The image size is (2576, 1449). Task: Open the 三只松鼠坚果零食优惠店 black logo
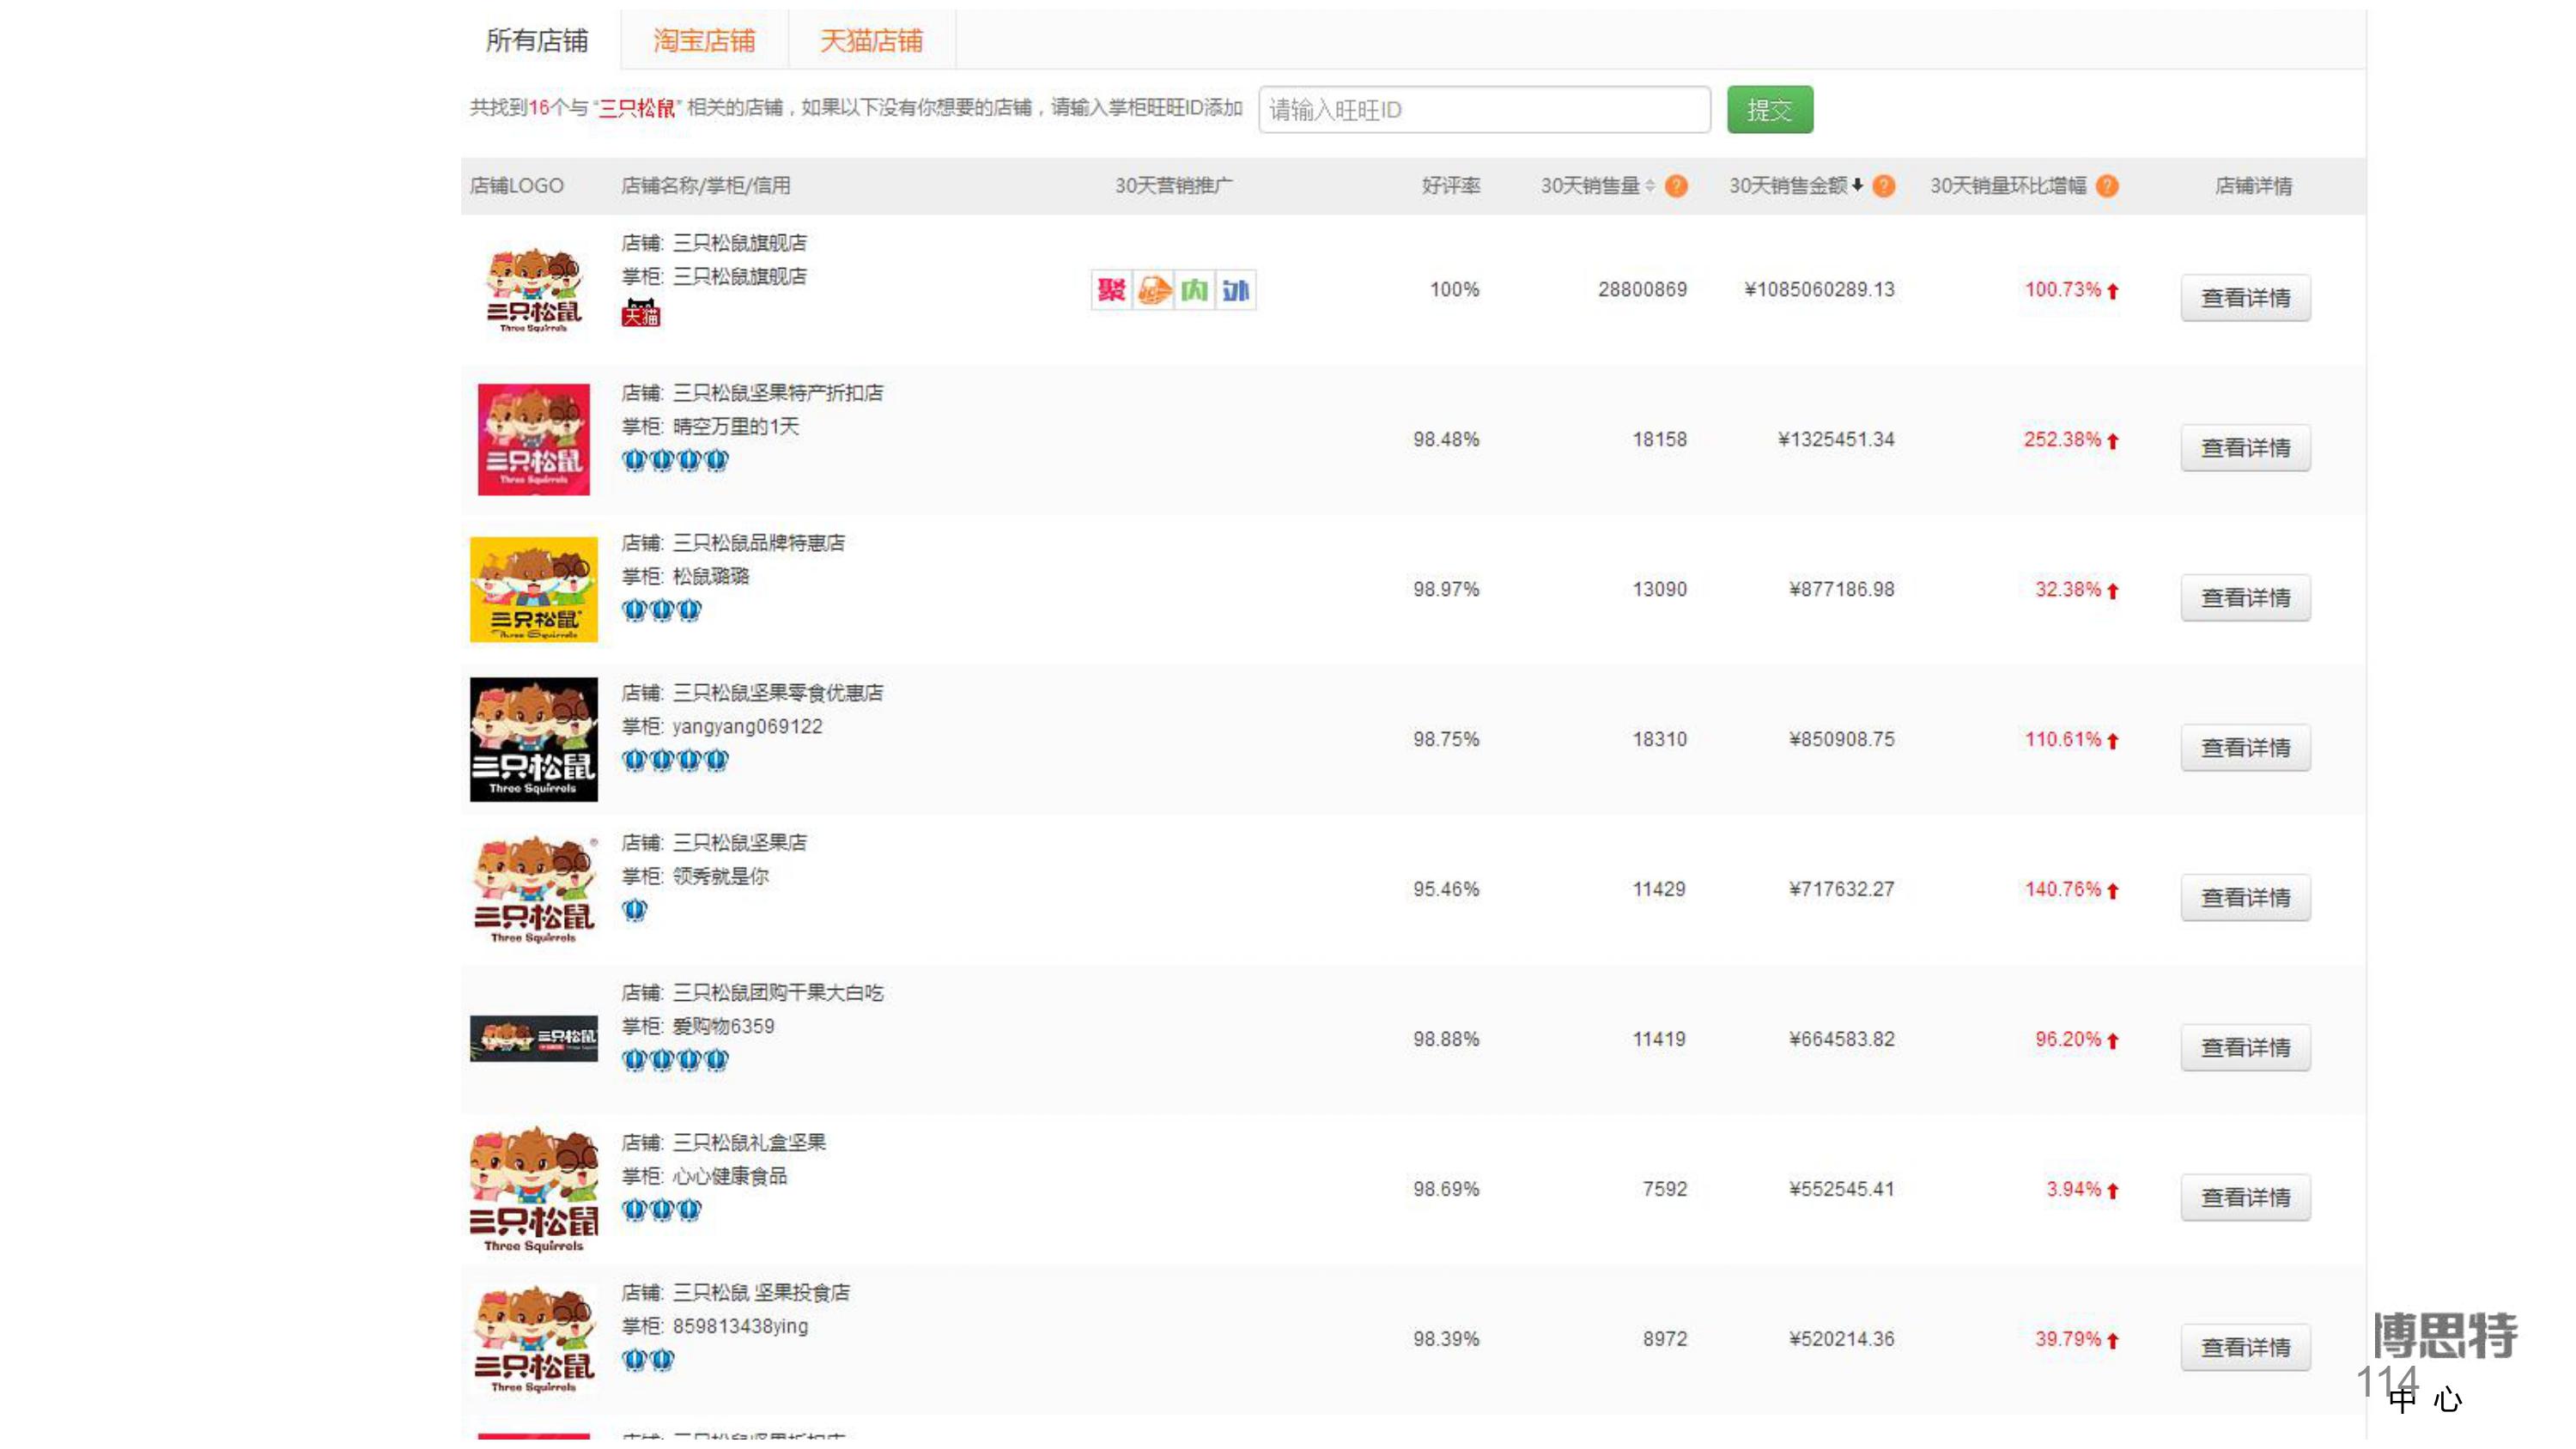click(x=534, y=740)
